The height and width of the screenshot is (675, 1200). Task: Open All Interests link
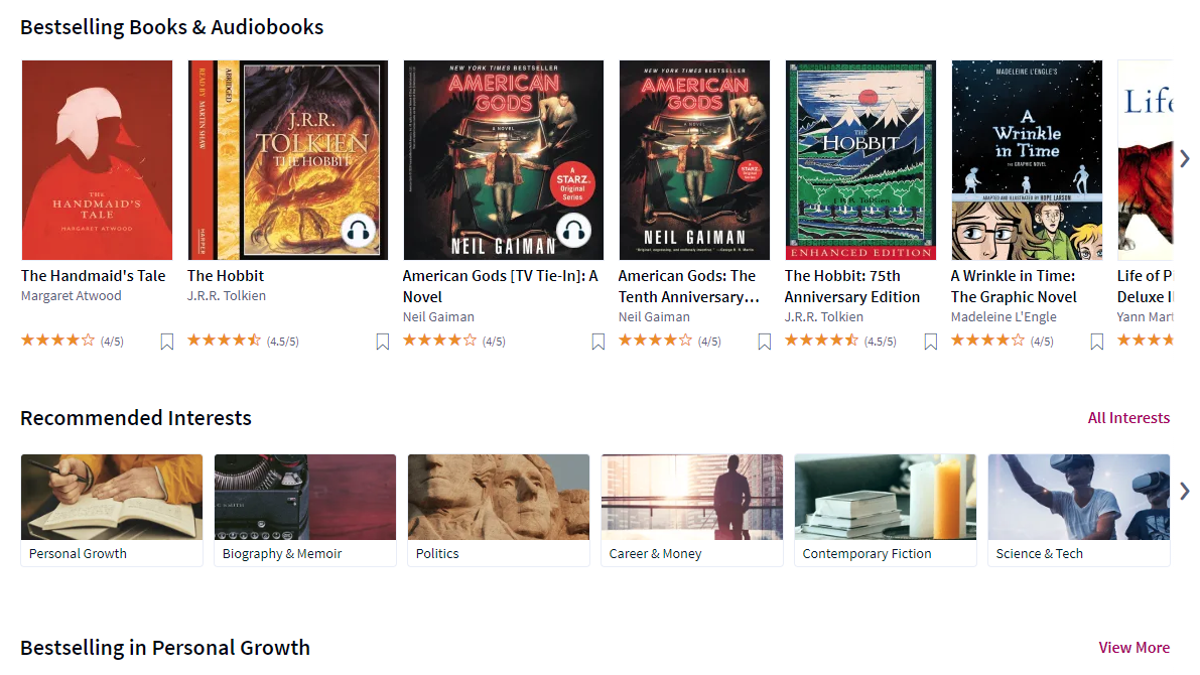tap(1129, 418)
